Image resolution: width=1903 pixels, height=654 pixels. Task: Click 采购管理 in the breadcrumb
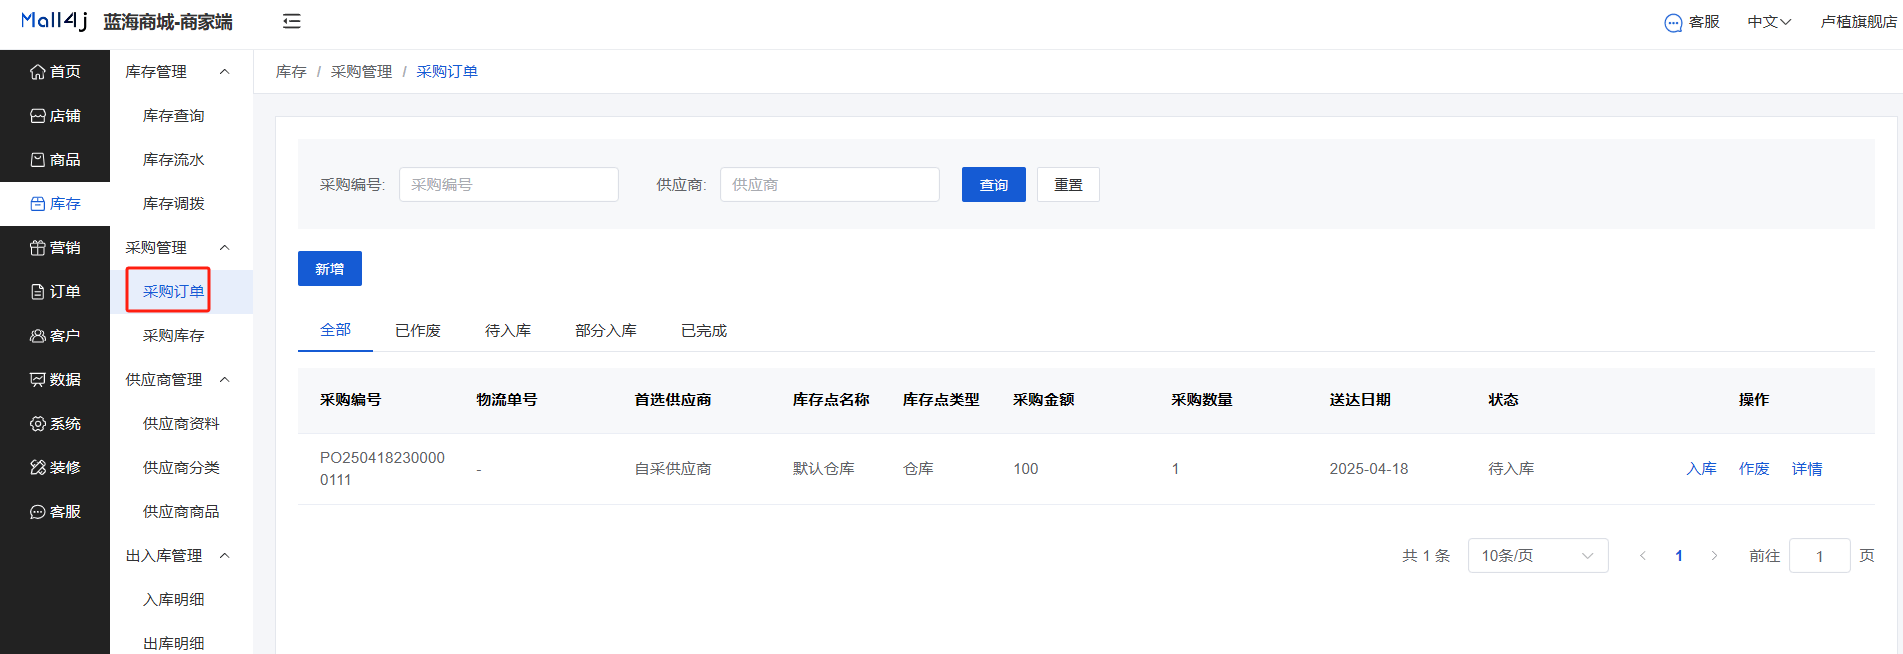pos(362,72)
